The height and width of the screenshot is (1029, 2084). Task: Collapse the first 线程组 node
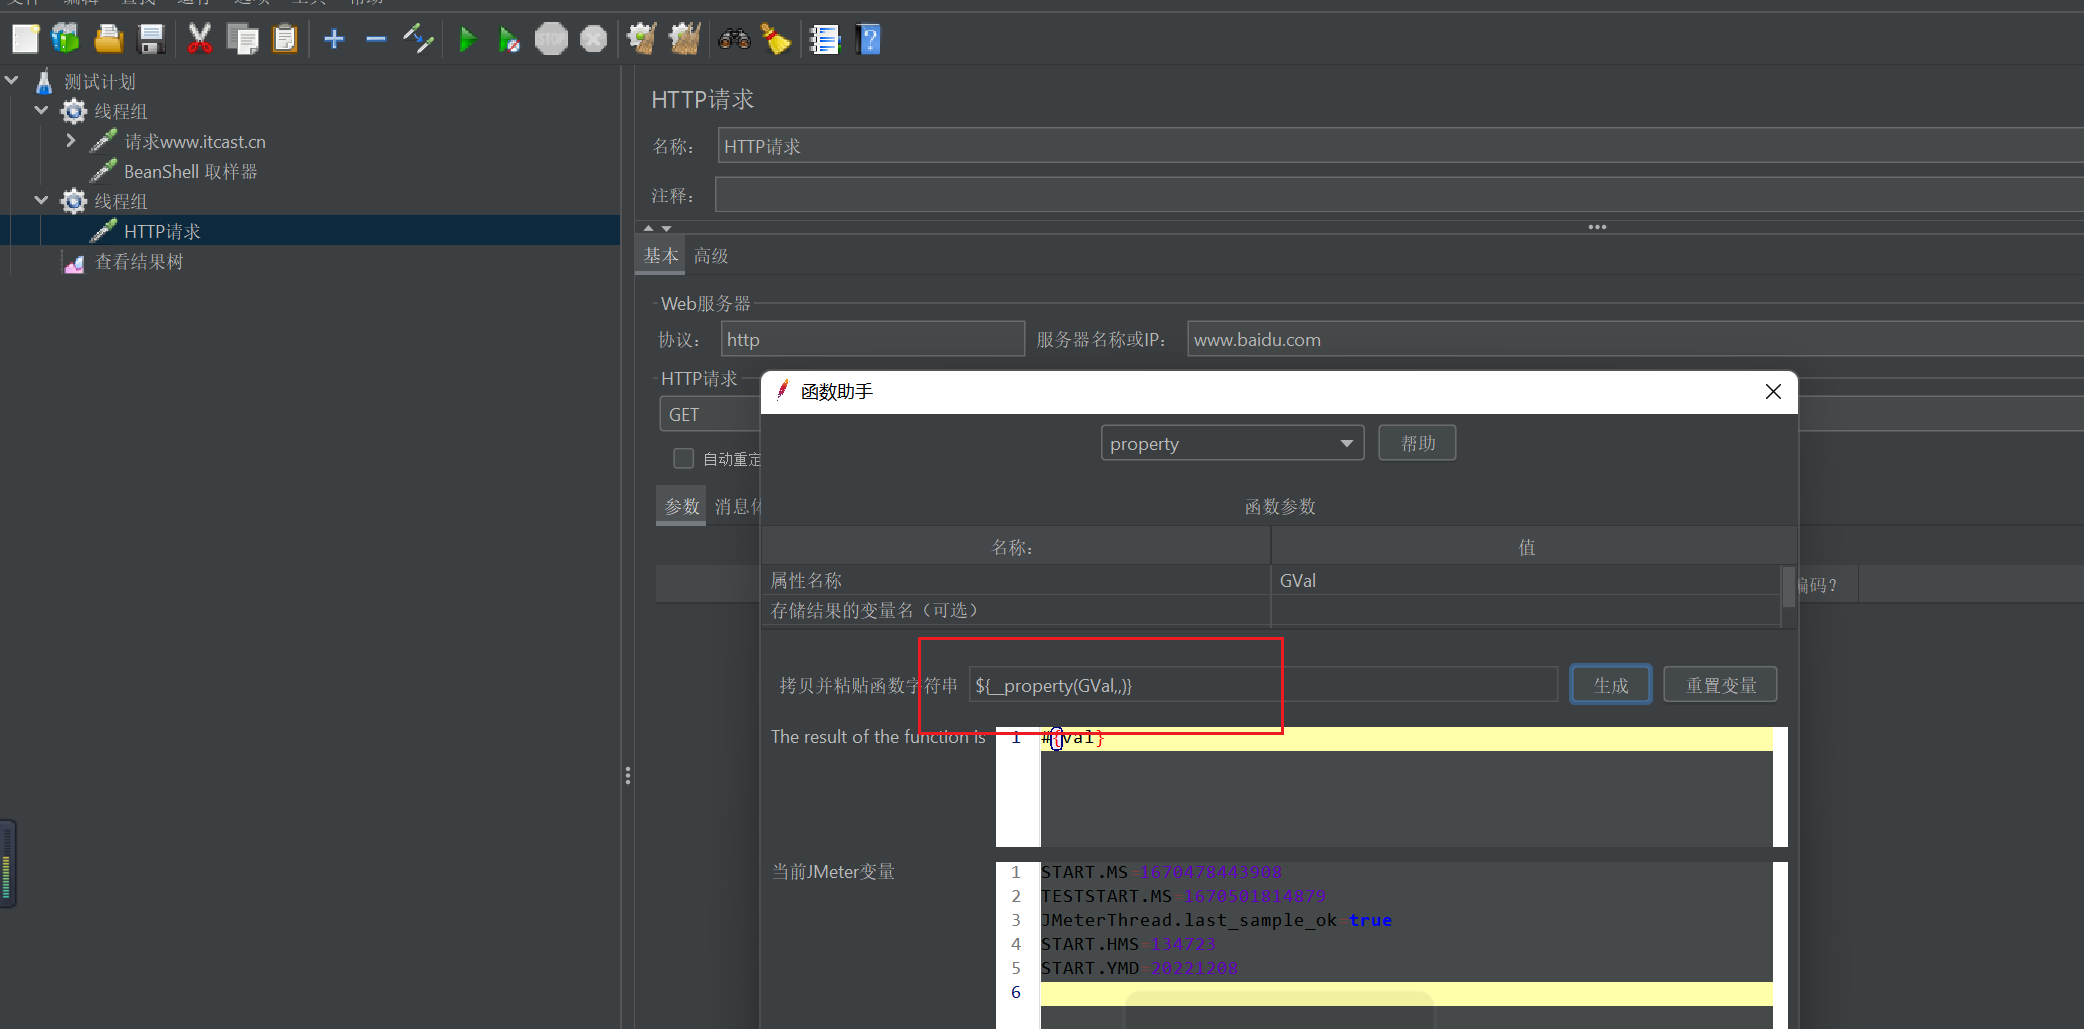[42, 110]
